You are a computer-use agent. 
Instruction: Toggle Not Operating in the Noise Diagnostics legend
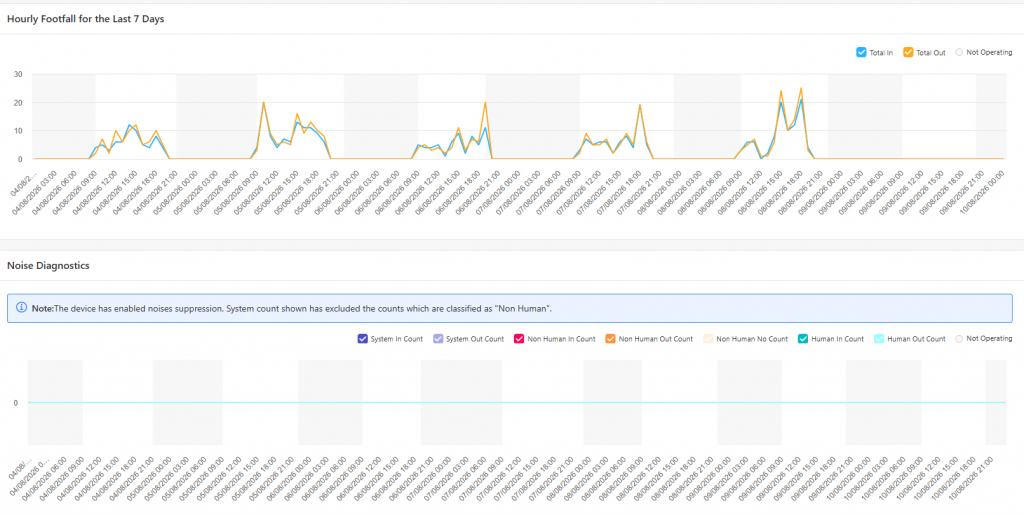pyautogui.click(x=959, y=339)
